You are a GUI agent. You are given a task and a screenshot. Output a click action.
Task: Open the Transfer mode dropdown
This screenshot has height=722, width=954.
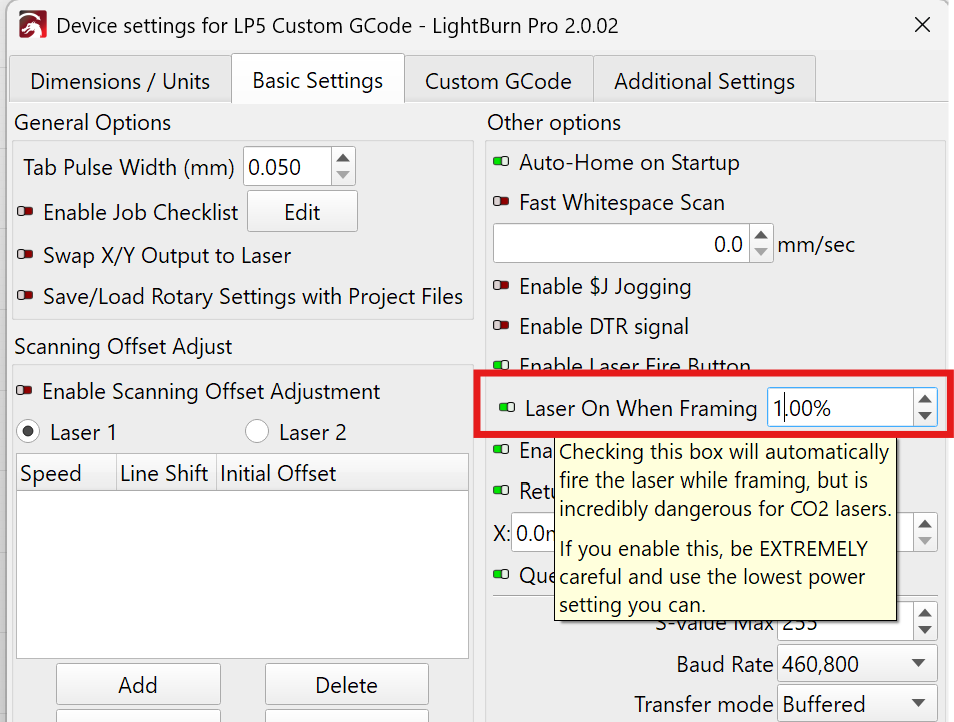857,704
